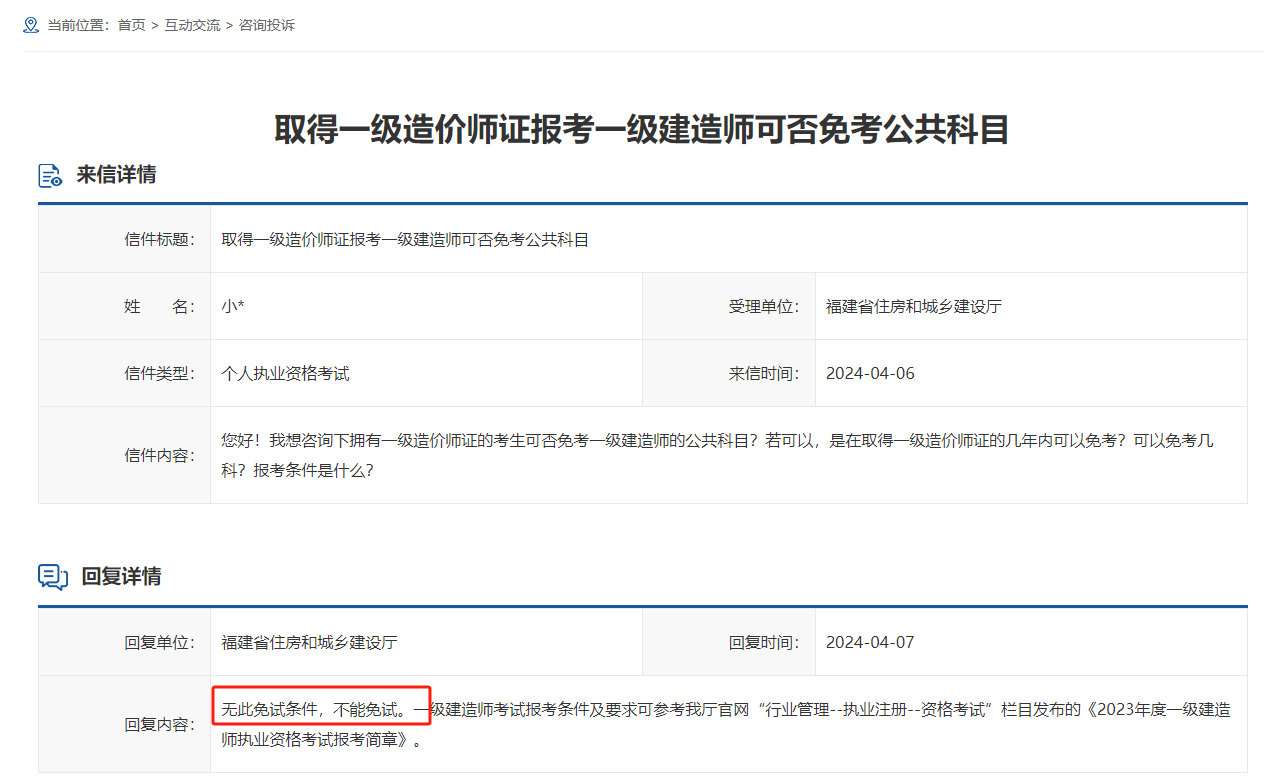Click 回复单位 value 福建省住房和城乡建设厅
This screenshot has height=781, width=1284.
click(x=309, y=642)
